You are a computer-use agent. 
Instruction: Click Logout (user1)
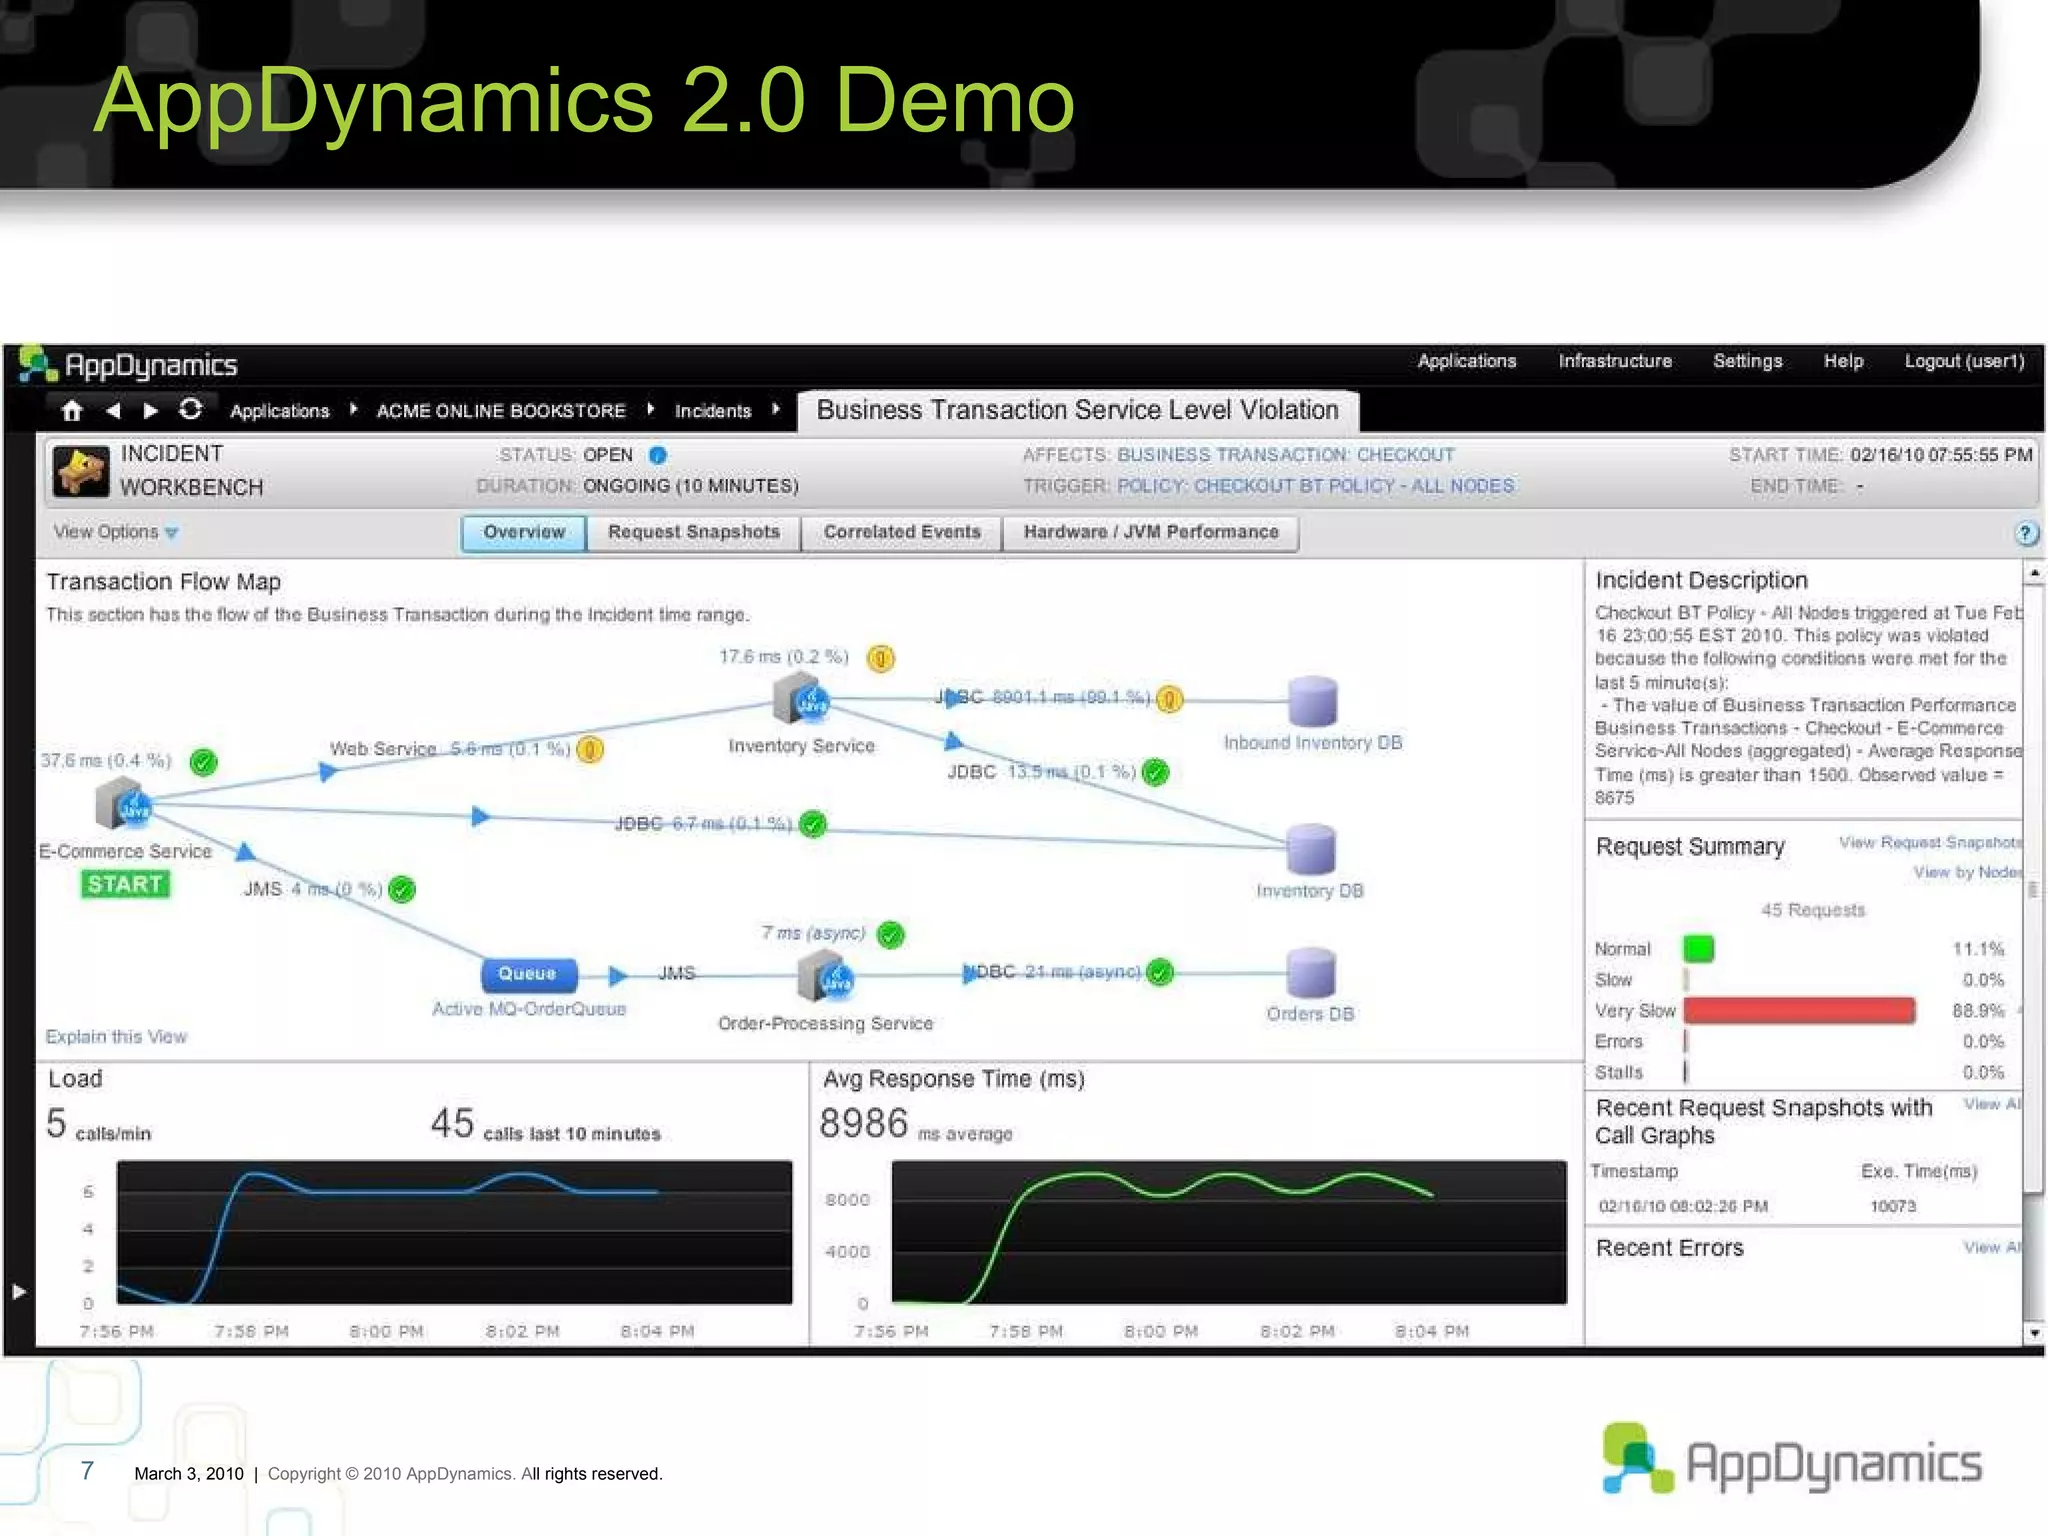(x=1964, y=361)
